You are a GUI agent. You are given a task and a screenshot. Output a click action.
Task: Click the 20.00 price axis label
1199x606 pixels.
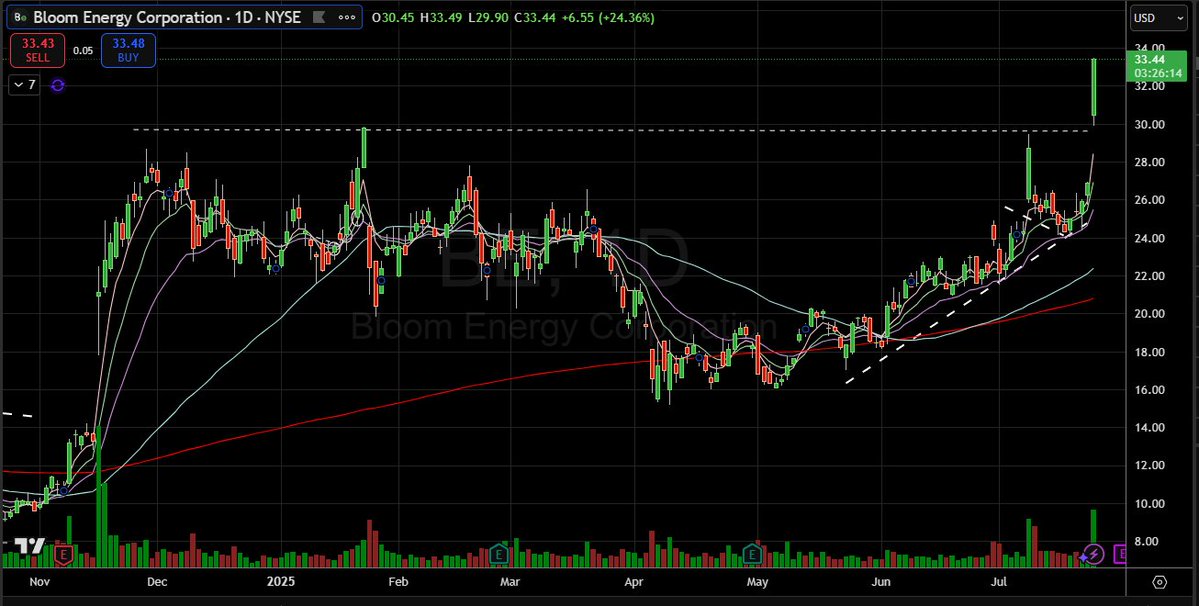[x=1149, y=314]
